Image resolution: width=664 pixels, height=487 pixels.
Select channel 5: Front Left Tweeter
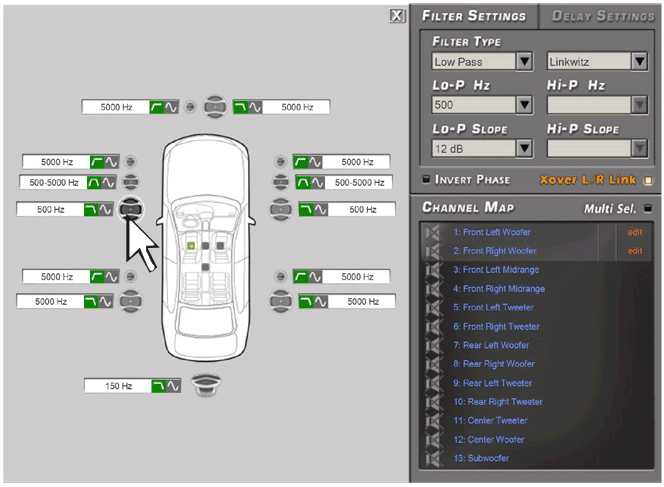click(x=493, y=307)
